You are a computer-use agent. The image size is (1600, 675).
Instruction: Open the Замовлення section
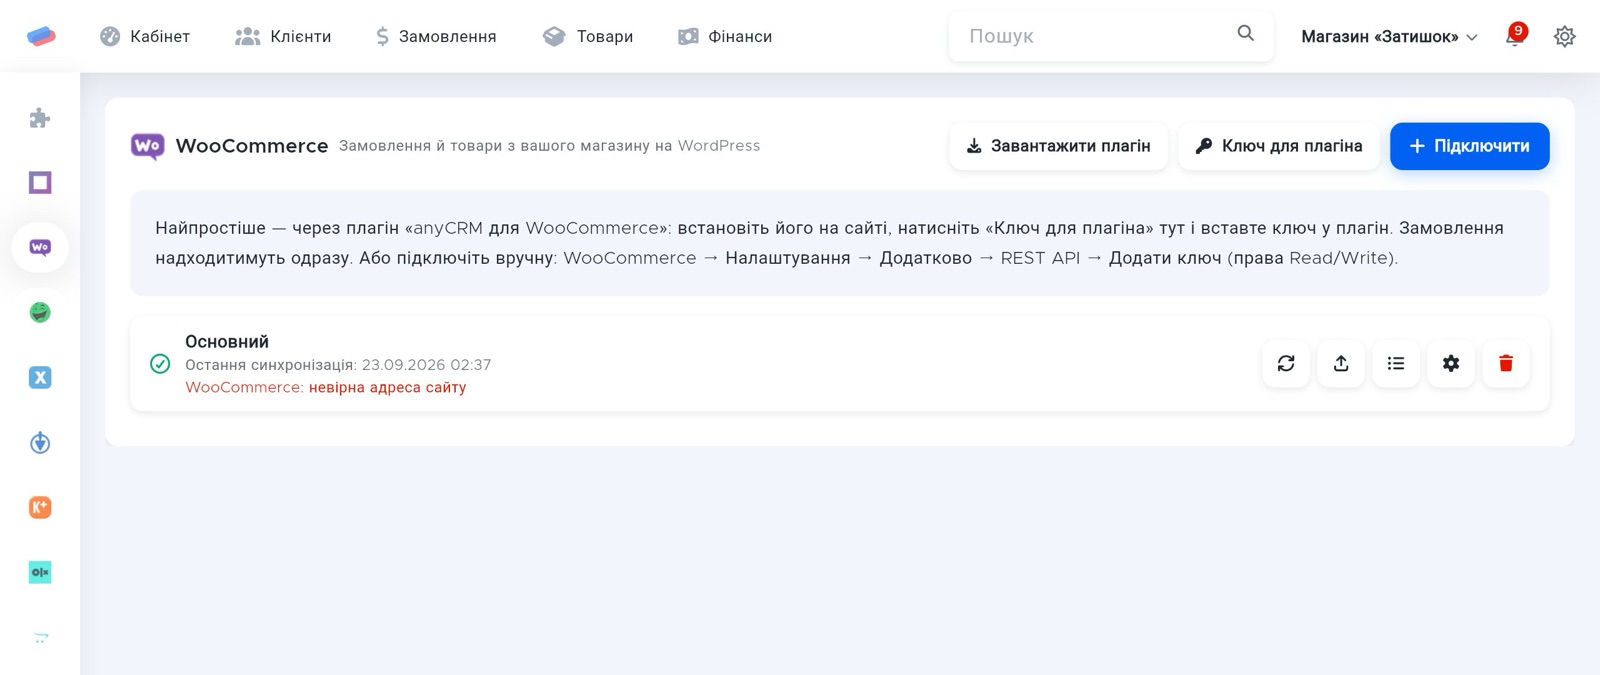(435, 36)
